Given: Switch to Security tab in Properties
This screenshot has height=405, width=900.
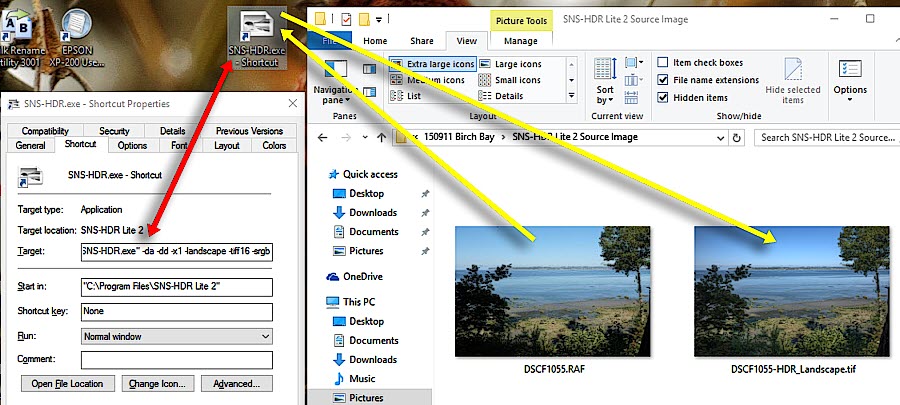Looking at the screenshot, I should pyautogui.click(x=114, y=131).
